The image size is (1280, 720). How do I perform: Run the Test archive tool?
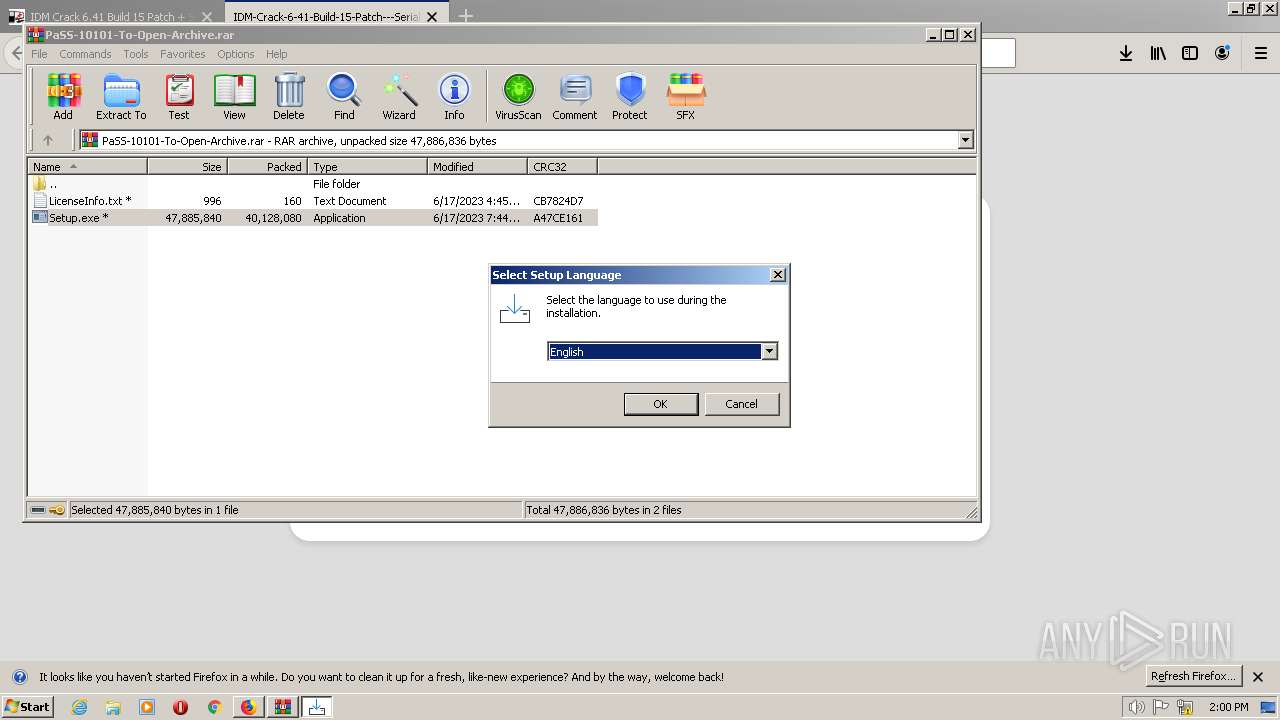(x=179, y=97)
